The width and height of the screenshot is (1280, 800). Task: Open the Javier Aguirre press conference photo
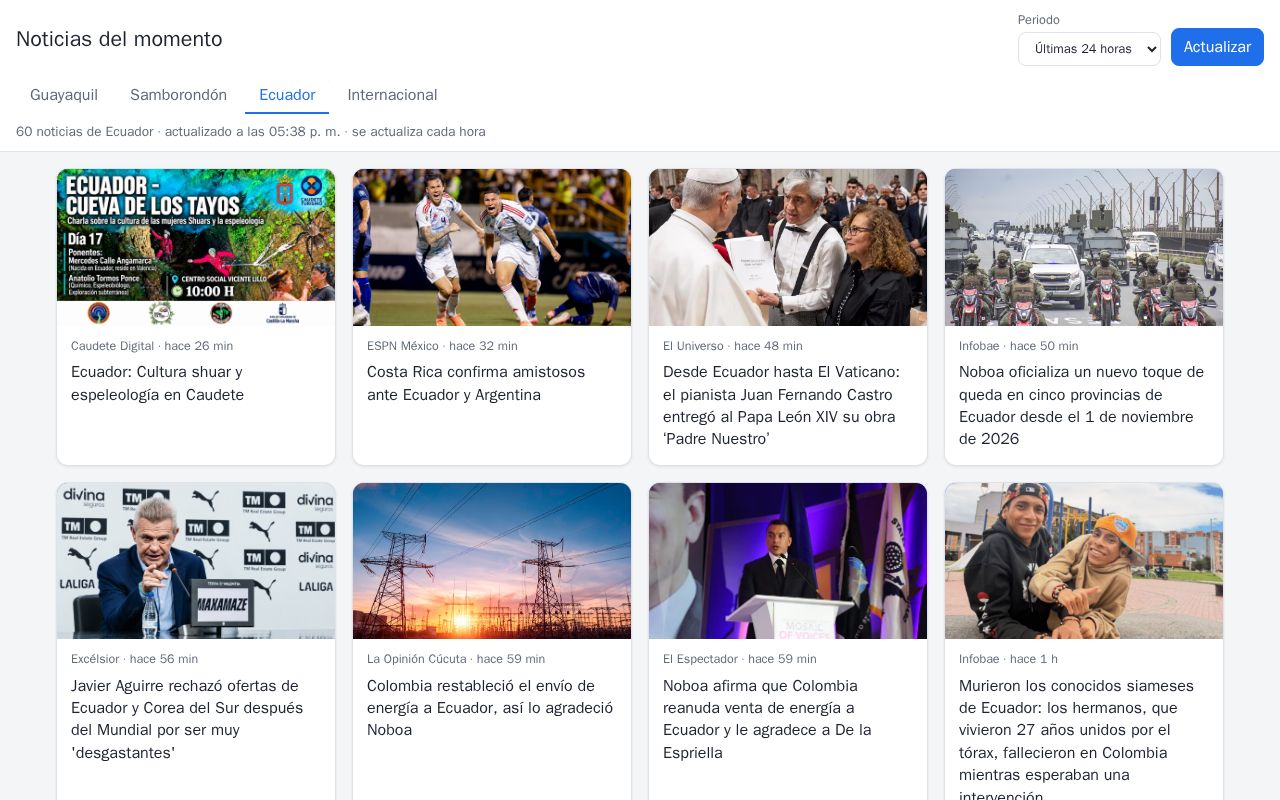(x=196, y=561)
